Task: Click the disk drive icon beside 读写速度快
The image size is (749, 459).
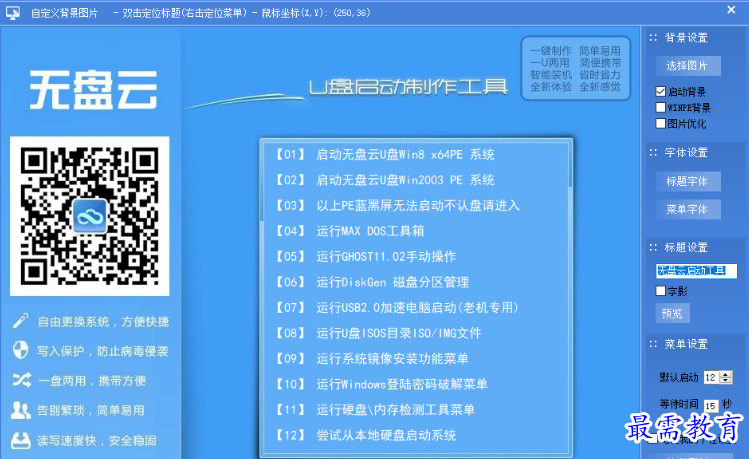Action: [21, 440]
